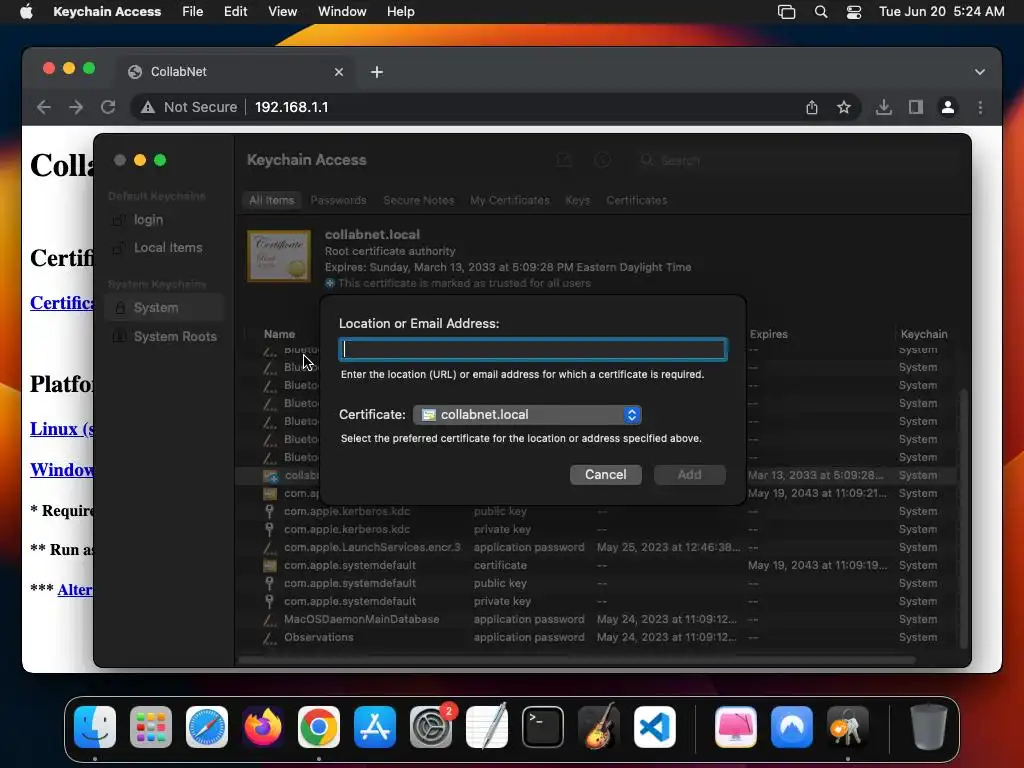Open Visual Studio Code from the Dock

(x=654, y=727)
